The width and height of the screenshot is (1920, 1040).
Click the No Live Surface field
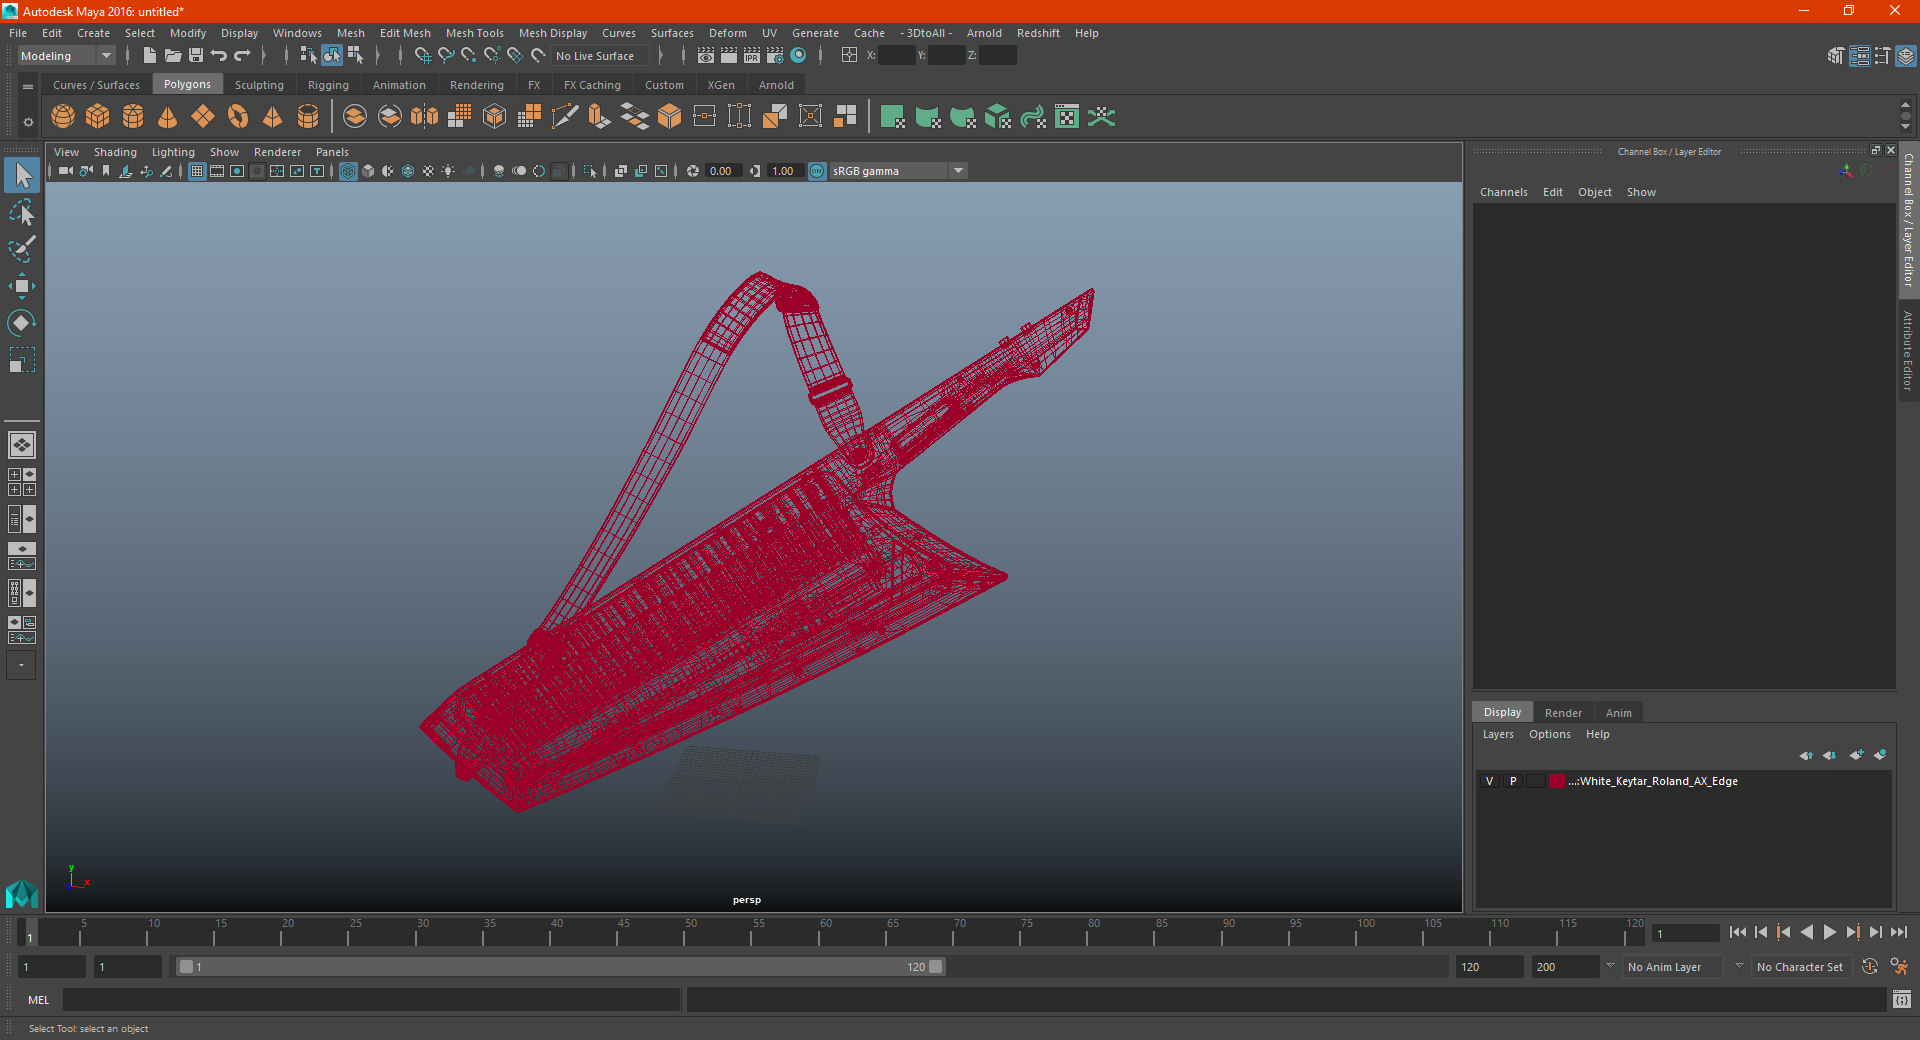coord(599,56)
